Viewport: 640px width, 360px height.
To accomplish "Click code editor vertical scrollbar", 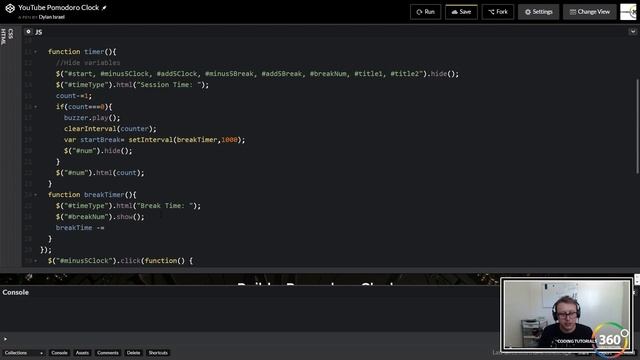I will pos(637,127).
